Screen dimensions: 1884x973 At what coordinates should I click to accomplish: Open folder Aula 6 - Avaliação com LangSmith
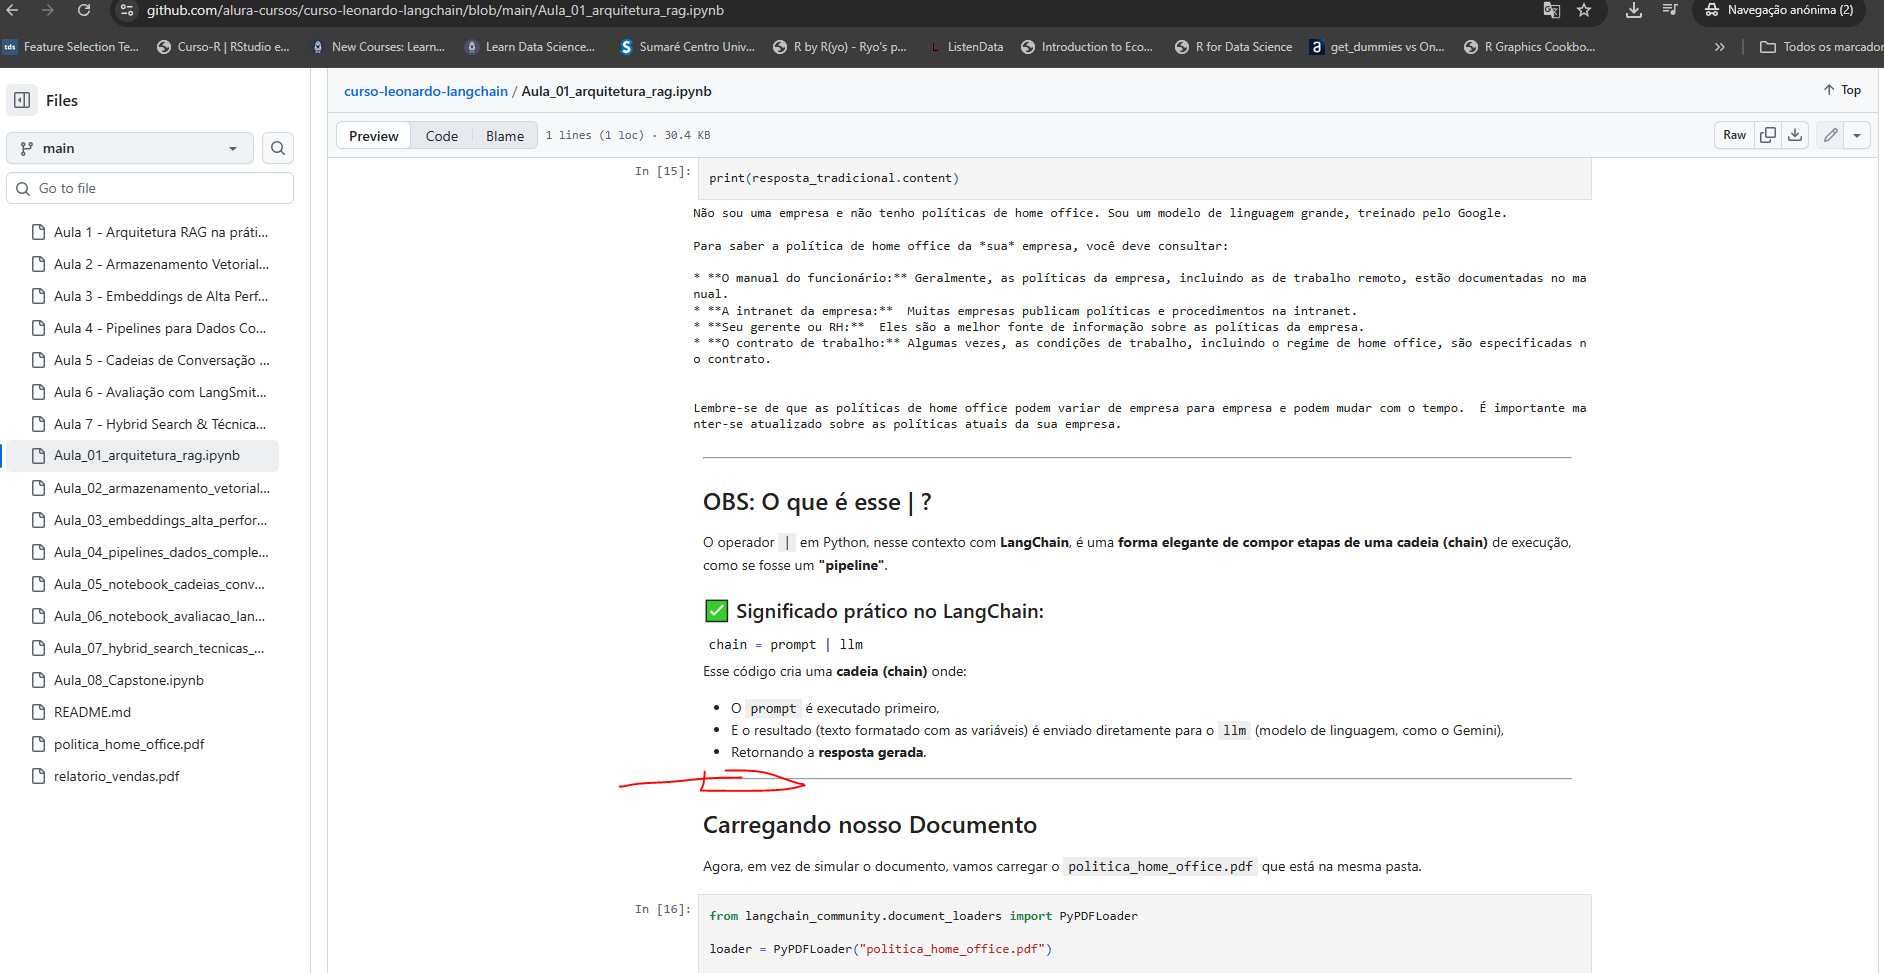[160, 392]
